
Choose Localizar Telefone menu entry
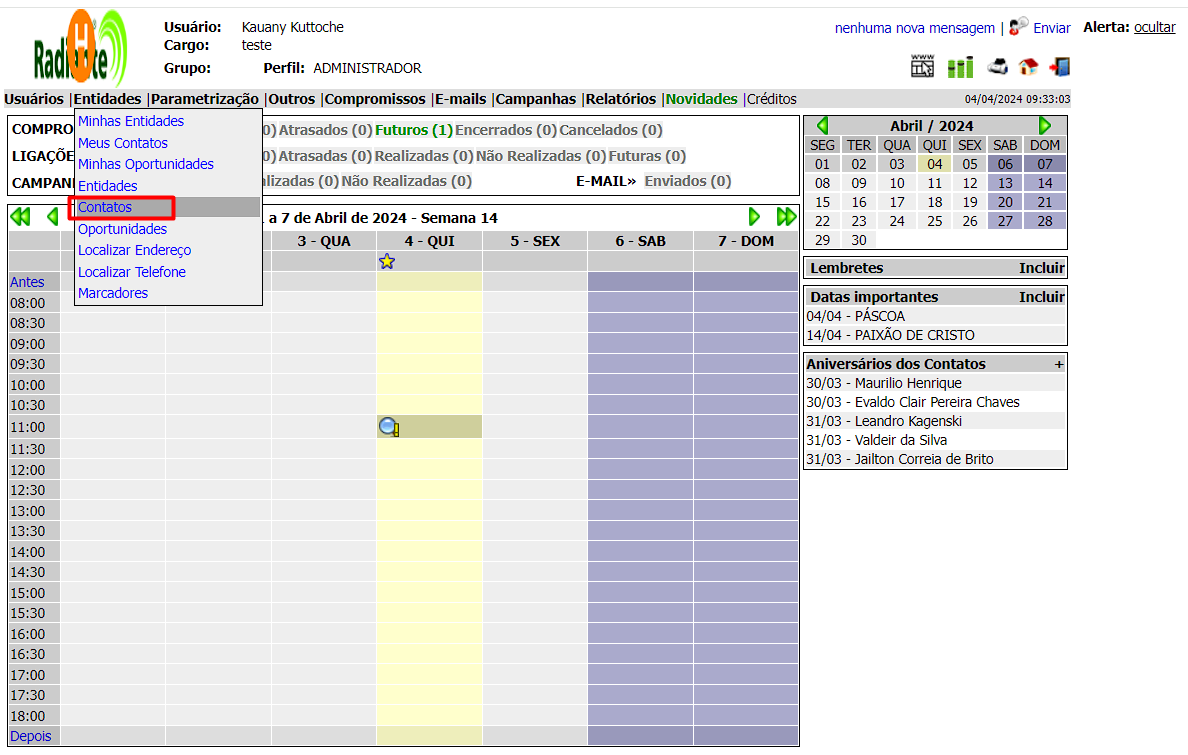click(132, 272)
